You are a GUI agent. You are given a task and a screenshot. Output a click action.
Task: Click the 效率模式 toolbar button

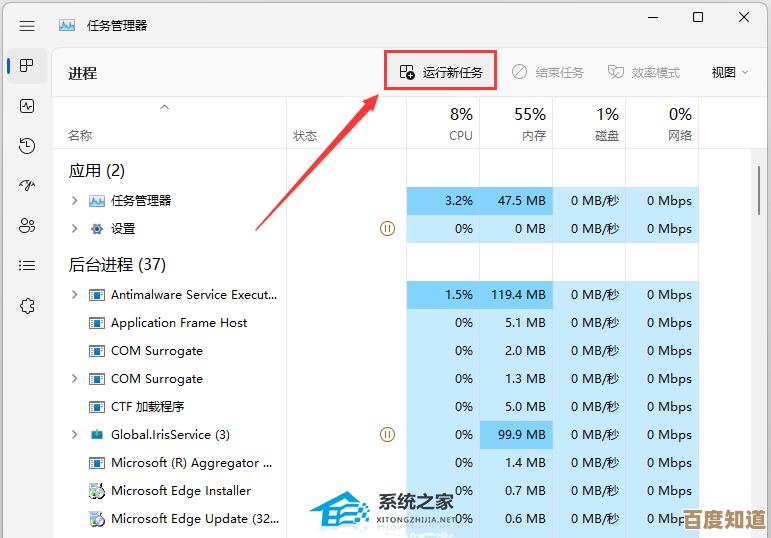(x=644, y=72)
